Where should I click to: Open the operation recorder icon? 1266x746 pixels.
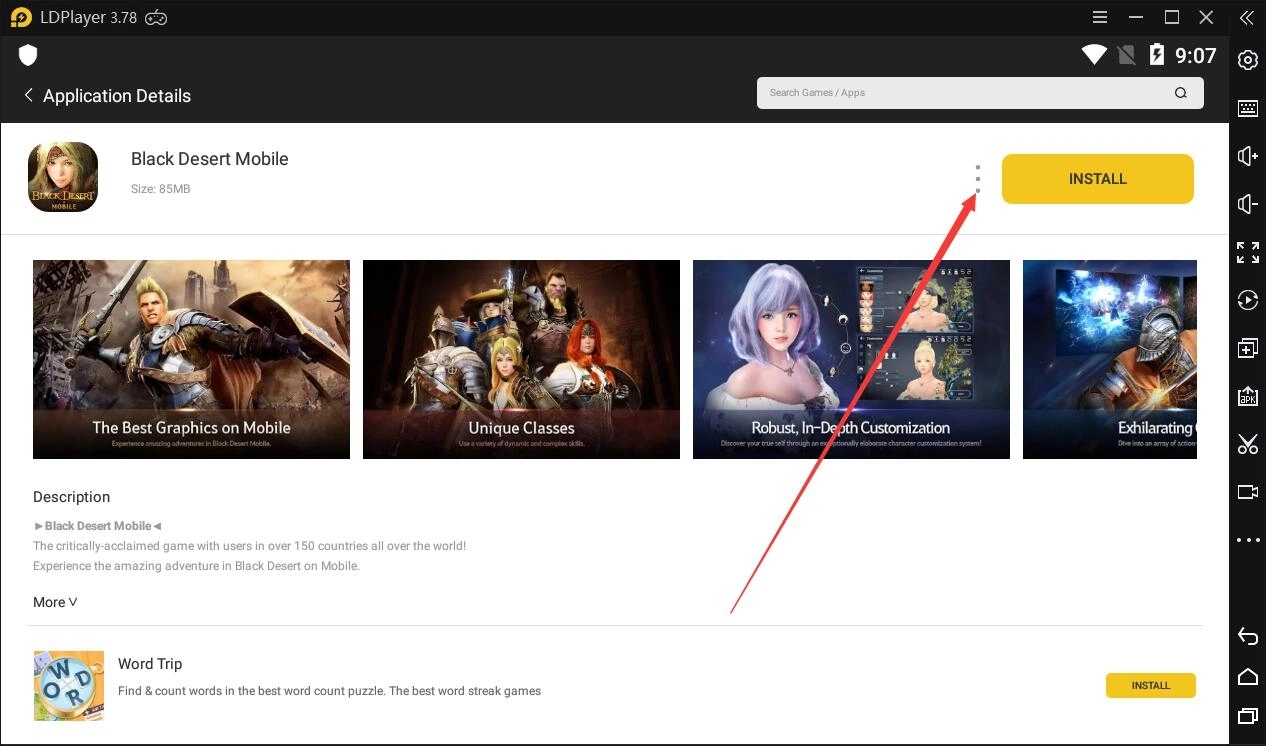pos(1247,300)
